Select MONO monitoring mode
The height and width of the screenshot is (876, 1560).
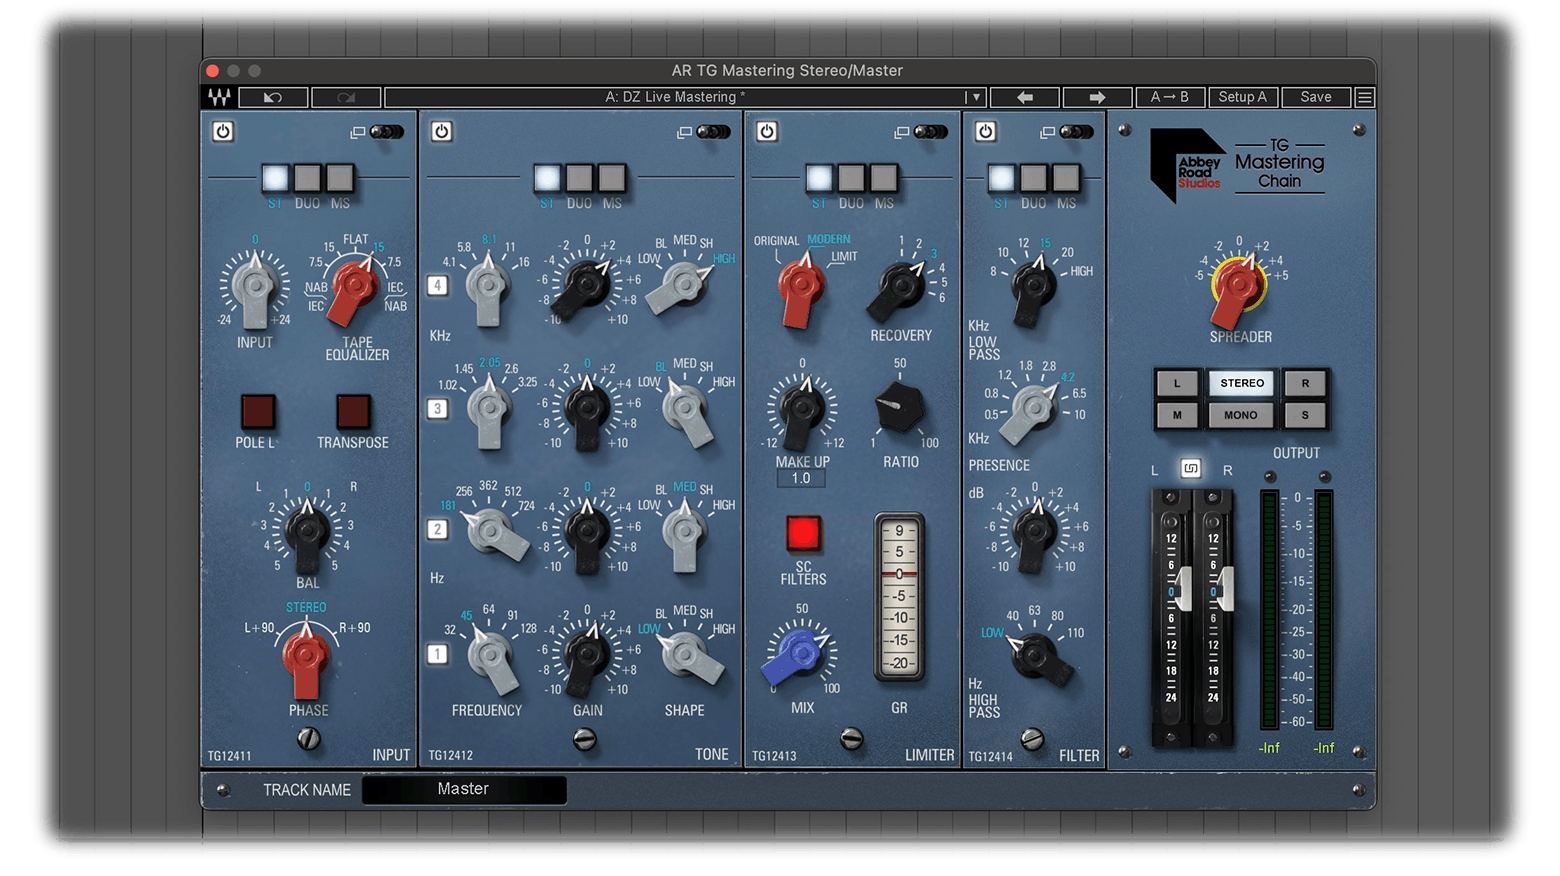(x=1242, y=415)
